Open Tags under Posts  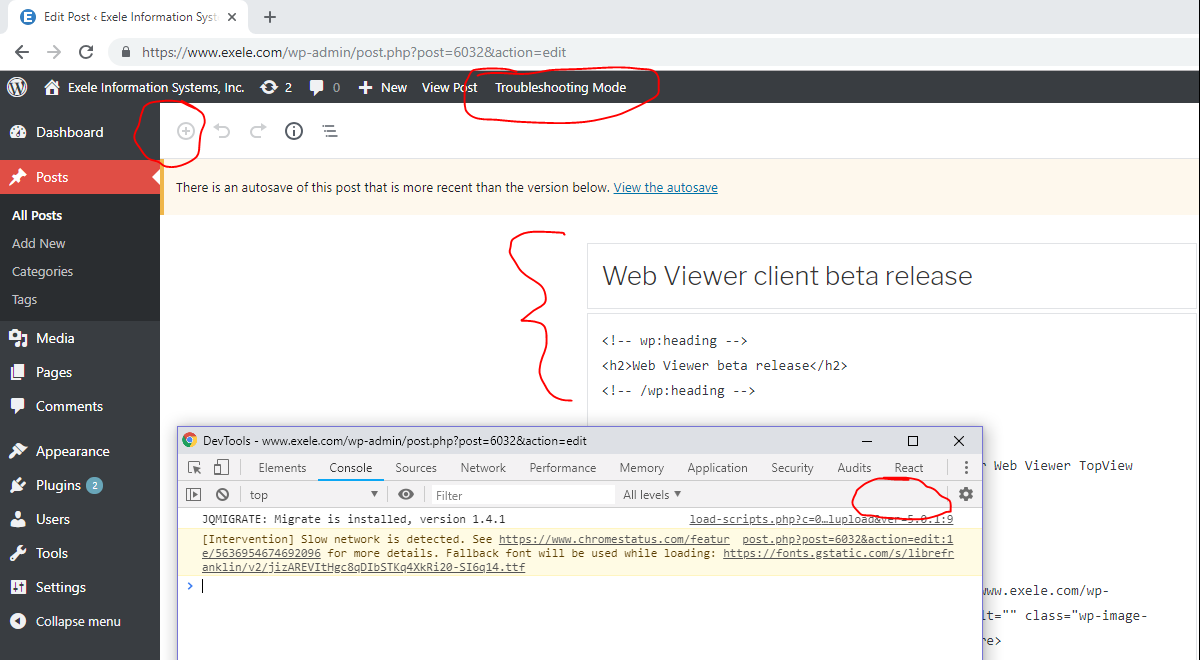[x=24, y=299]
